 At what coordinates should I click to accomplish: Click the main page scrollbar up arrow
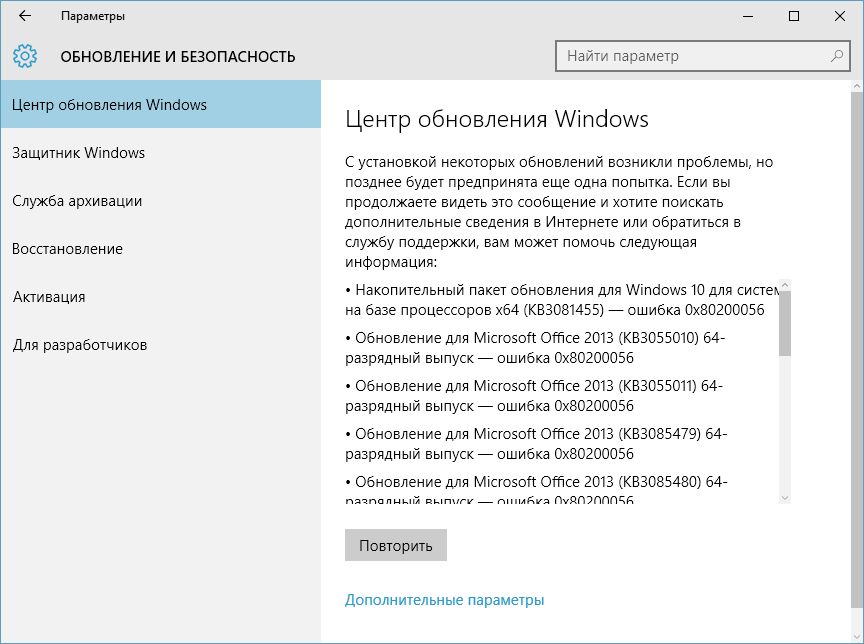(857, 86)
